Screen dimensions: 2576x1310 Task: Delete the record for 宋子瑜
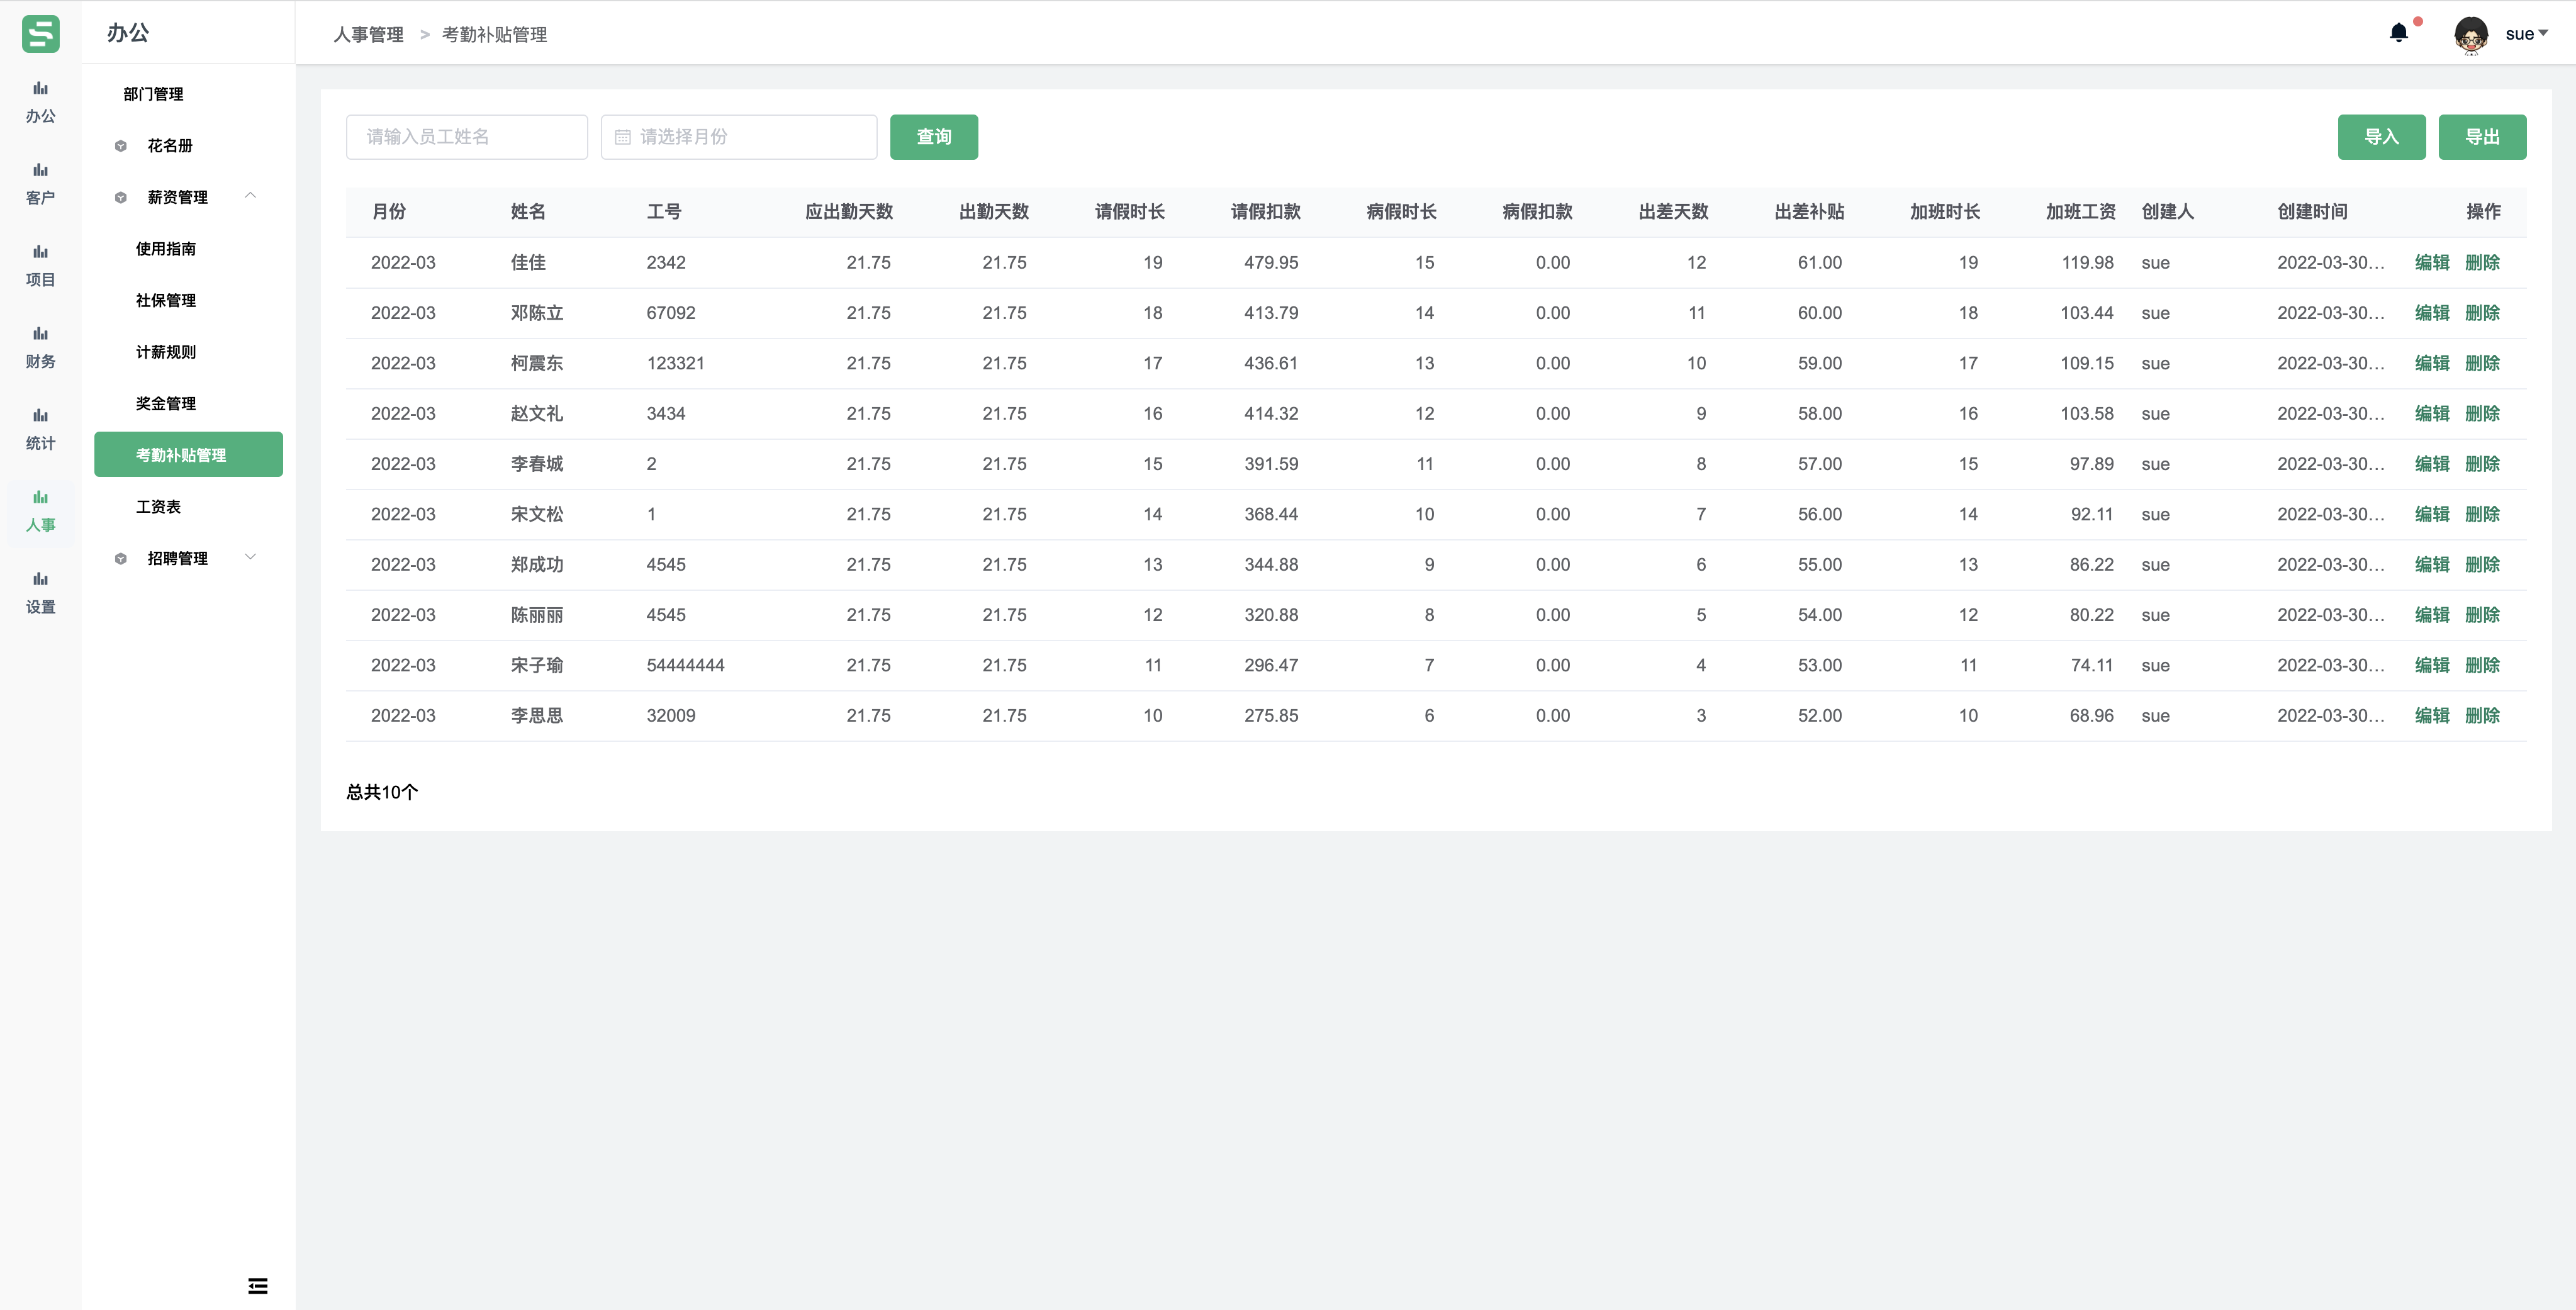coord(2482,666)
